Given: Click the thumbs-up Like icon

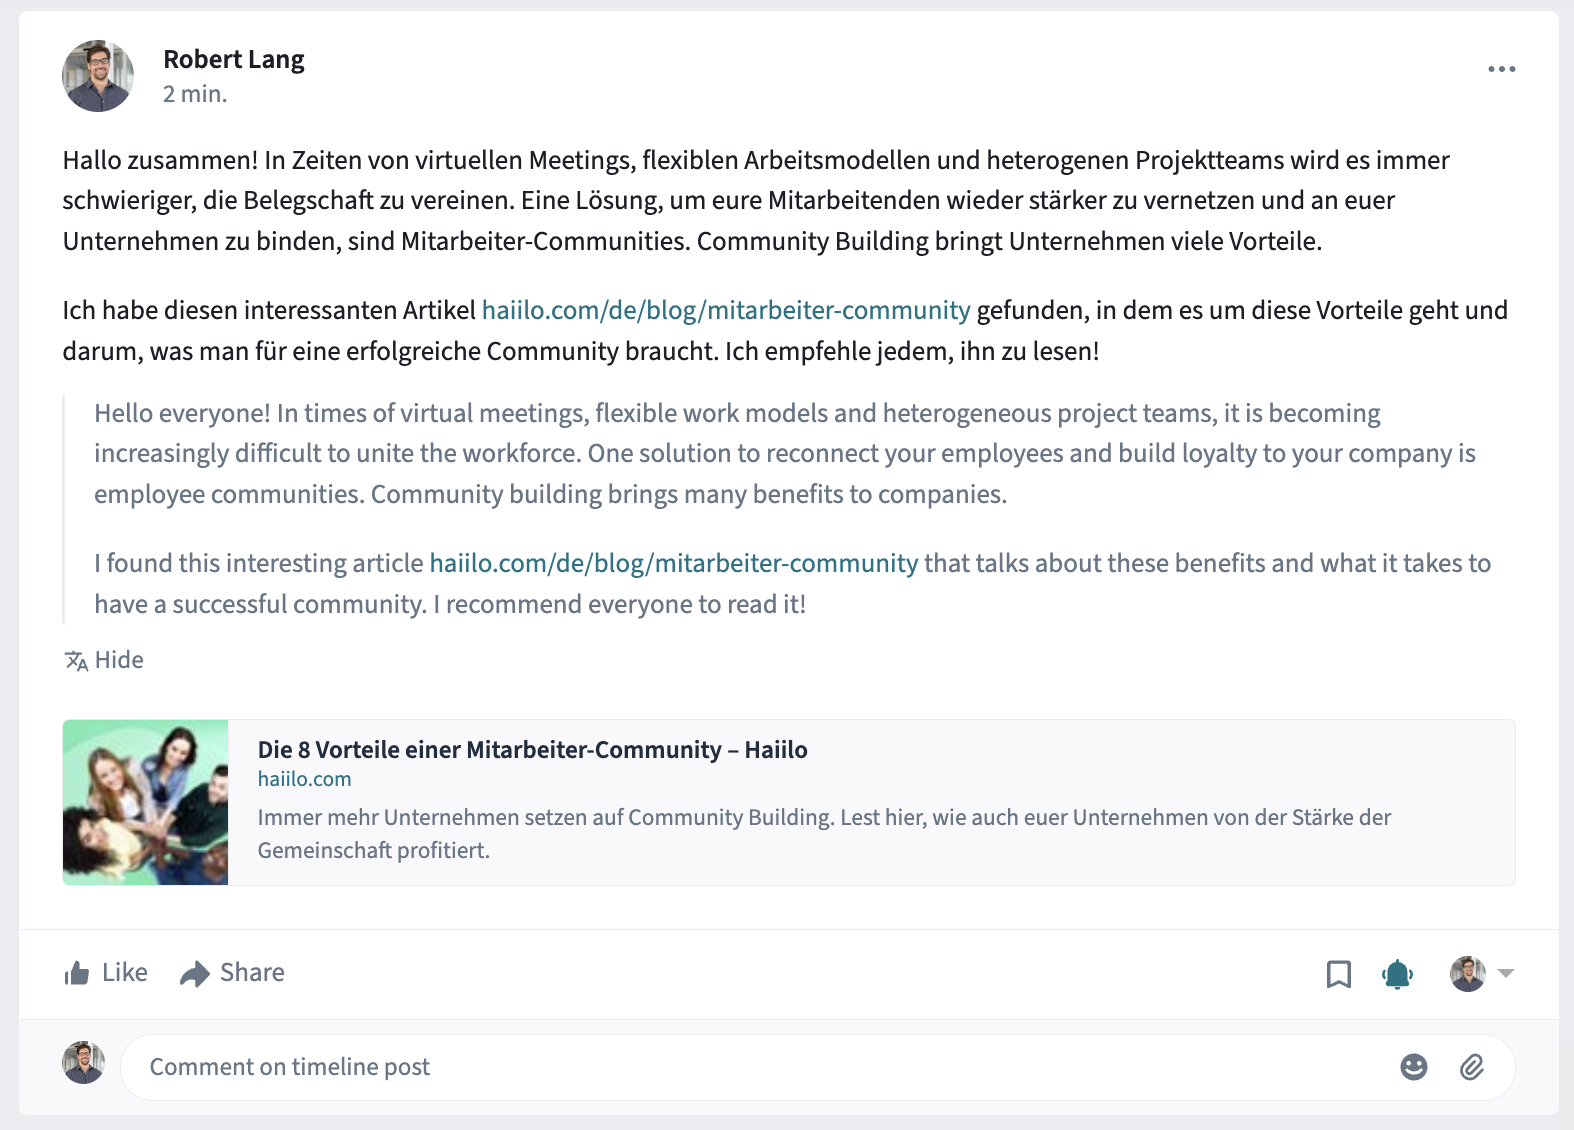Looking at the screenshot, I should (x=77, y=973).
